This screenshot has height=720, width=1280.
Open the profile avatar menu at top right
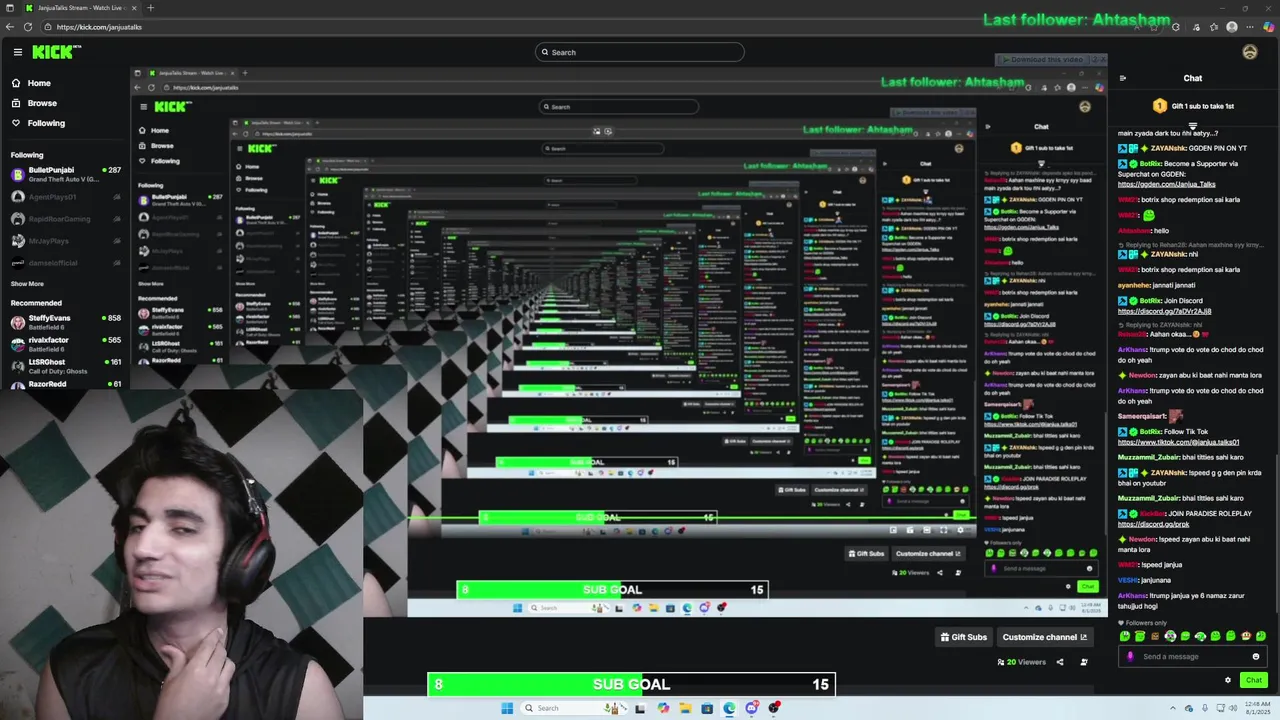coord(1249,52)
